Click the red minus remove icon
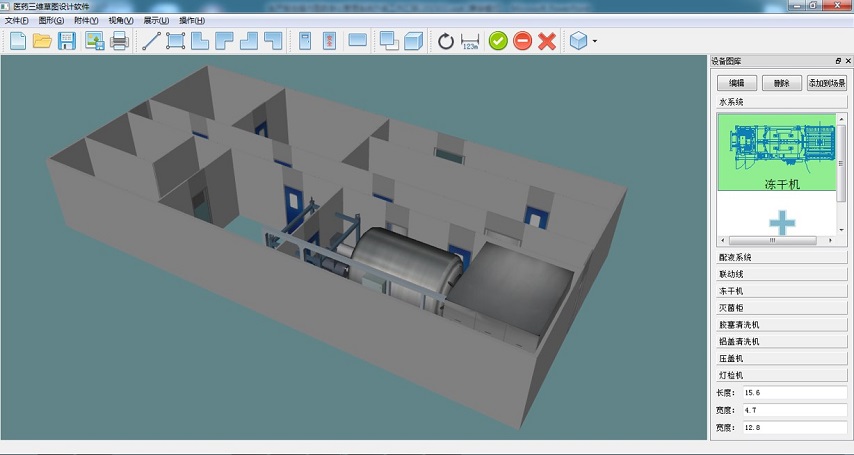This screenshot has width=854, height=455. click(522, 41)
